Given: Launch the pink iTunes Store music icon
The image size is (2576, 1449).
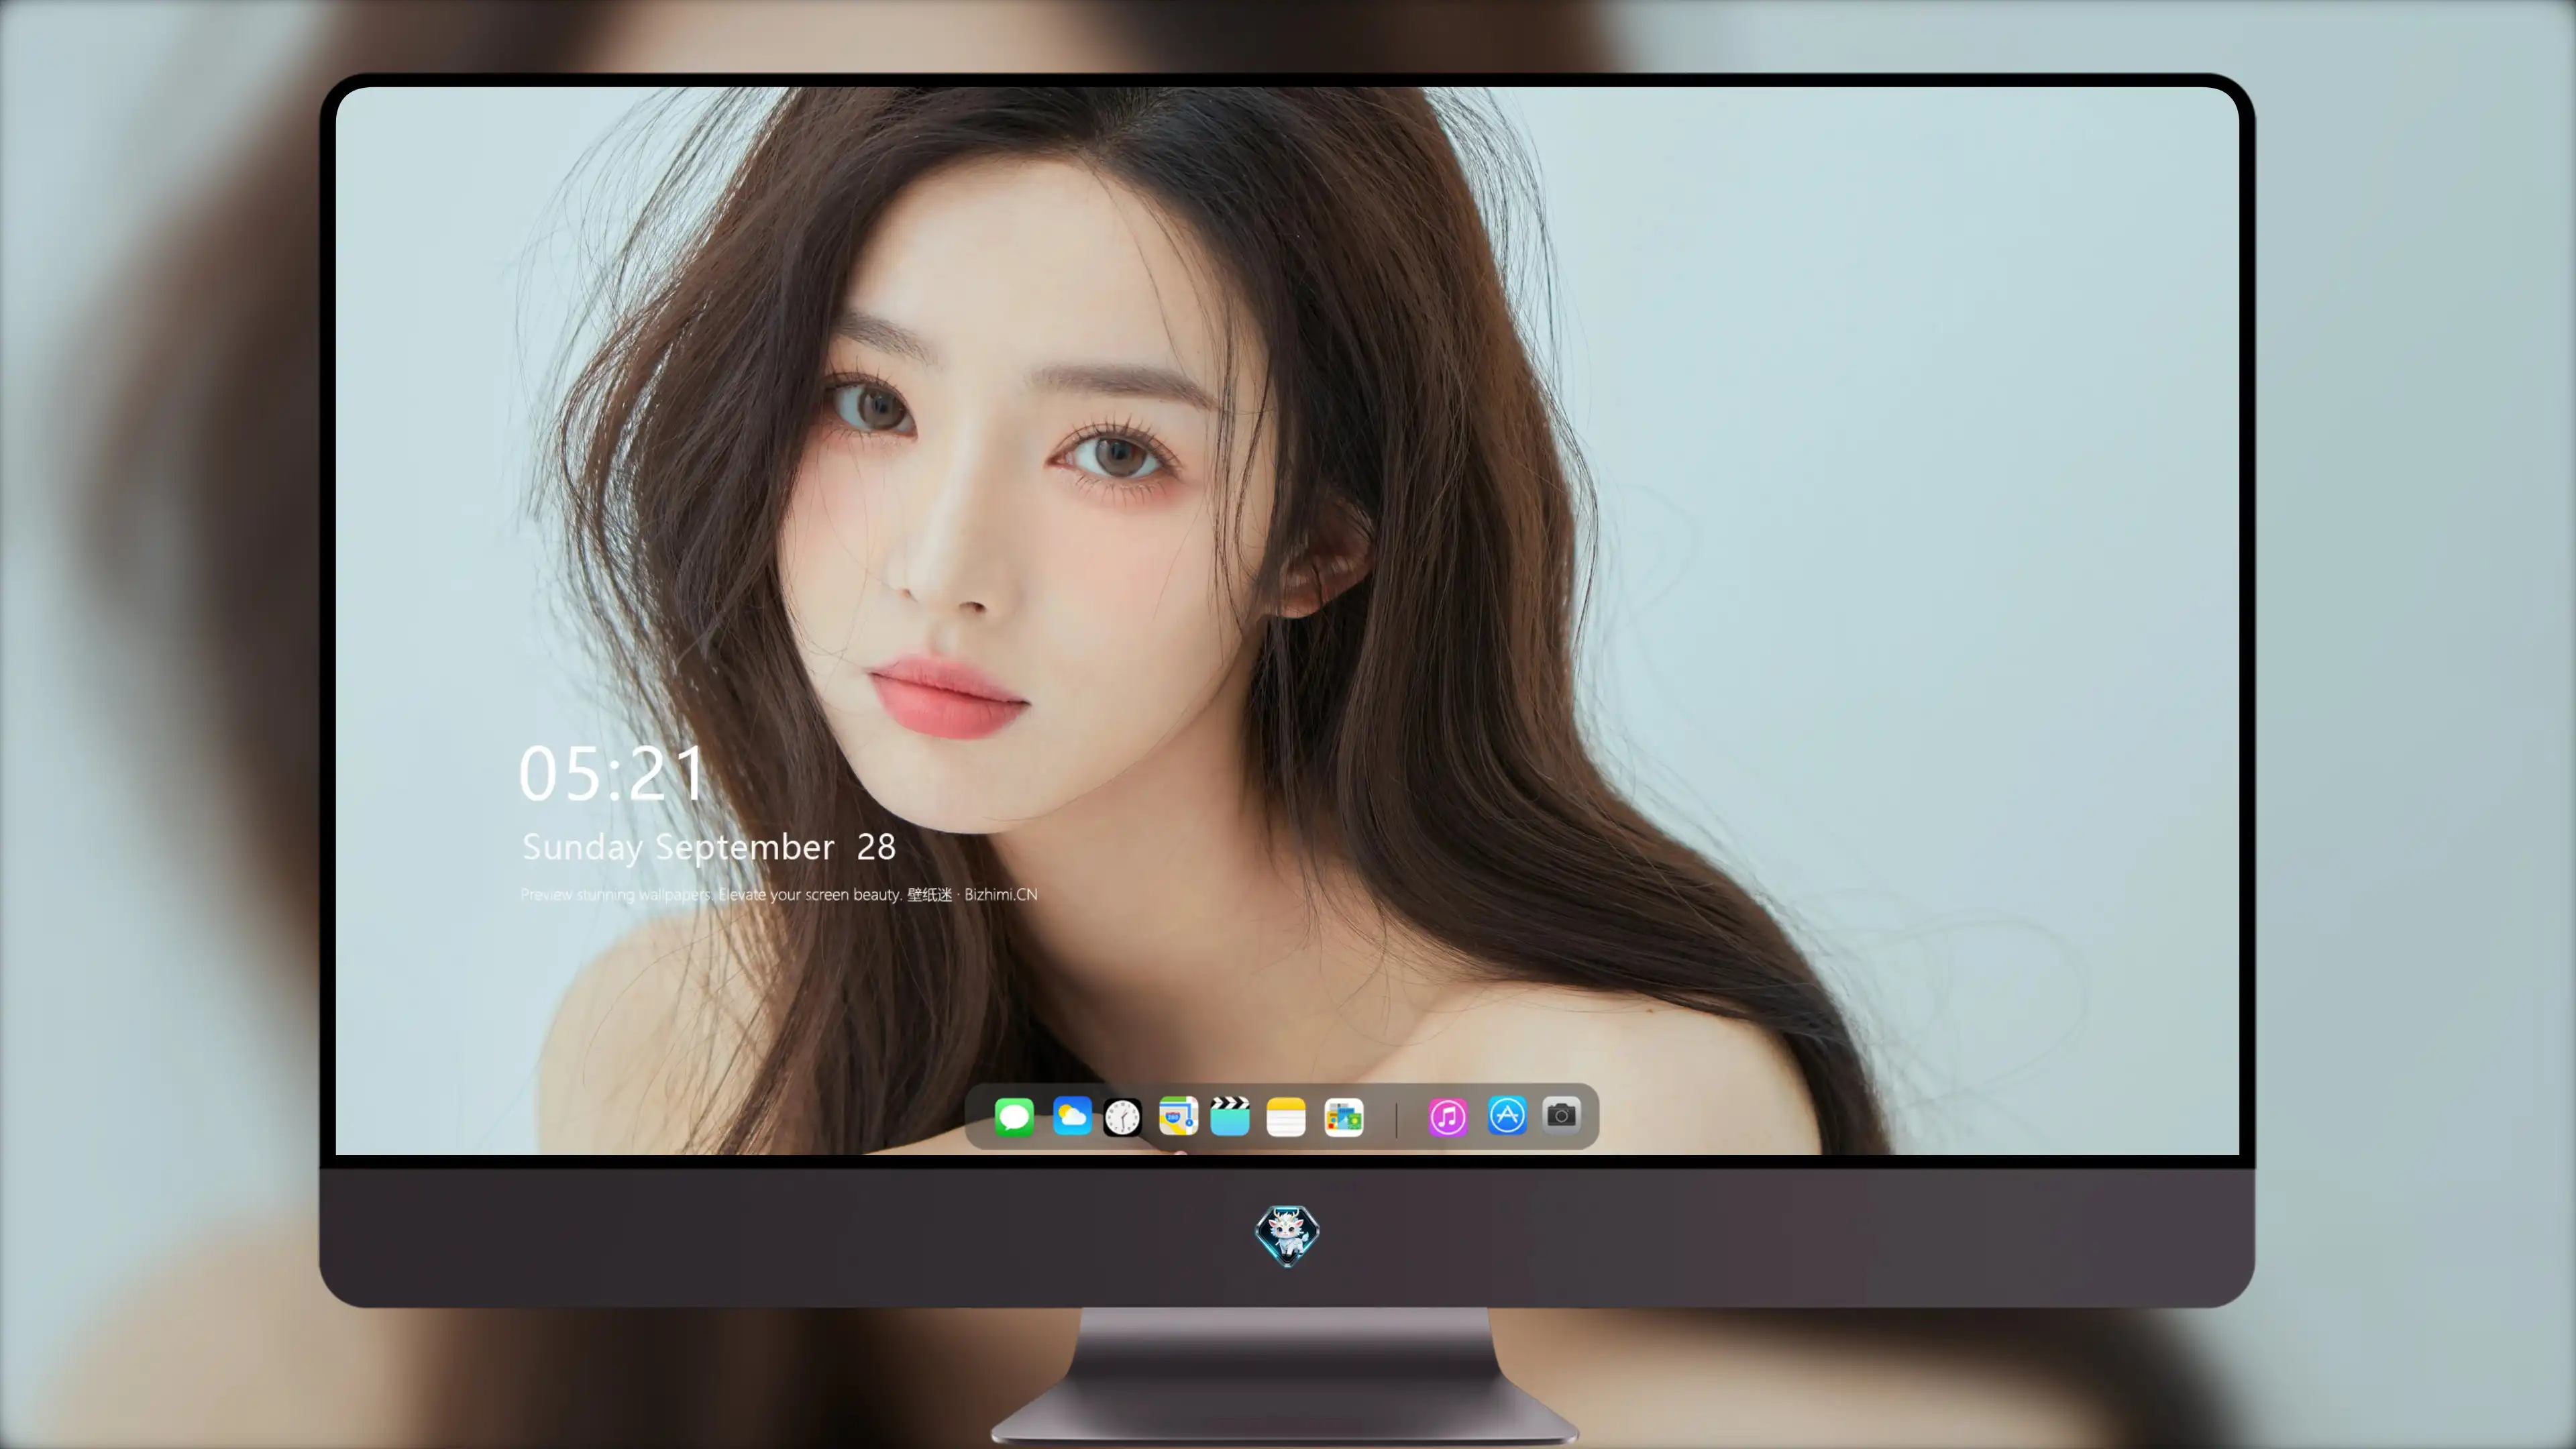Looking at the screenshot, I should click(1448, 1117).
